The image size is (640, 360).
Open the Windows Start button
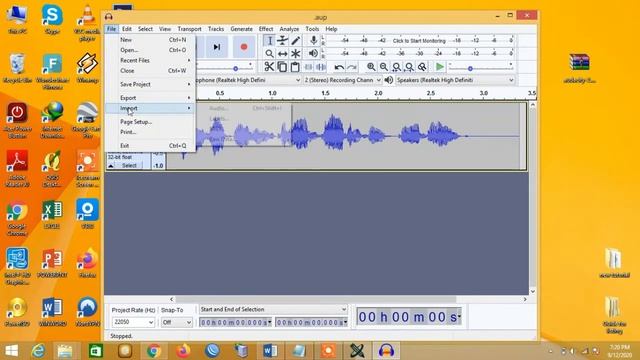(11, 351)
